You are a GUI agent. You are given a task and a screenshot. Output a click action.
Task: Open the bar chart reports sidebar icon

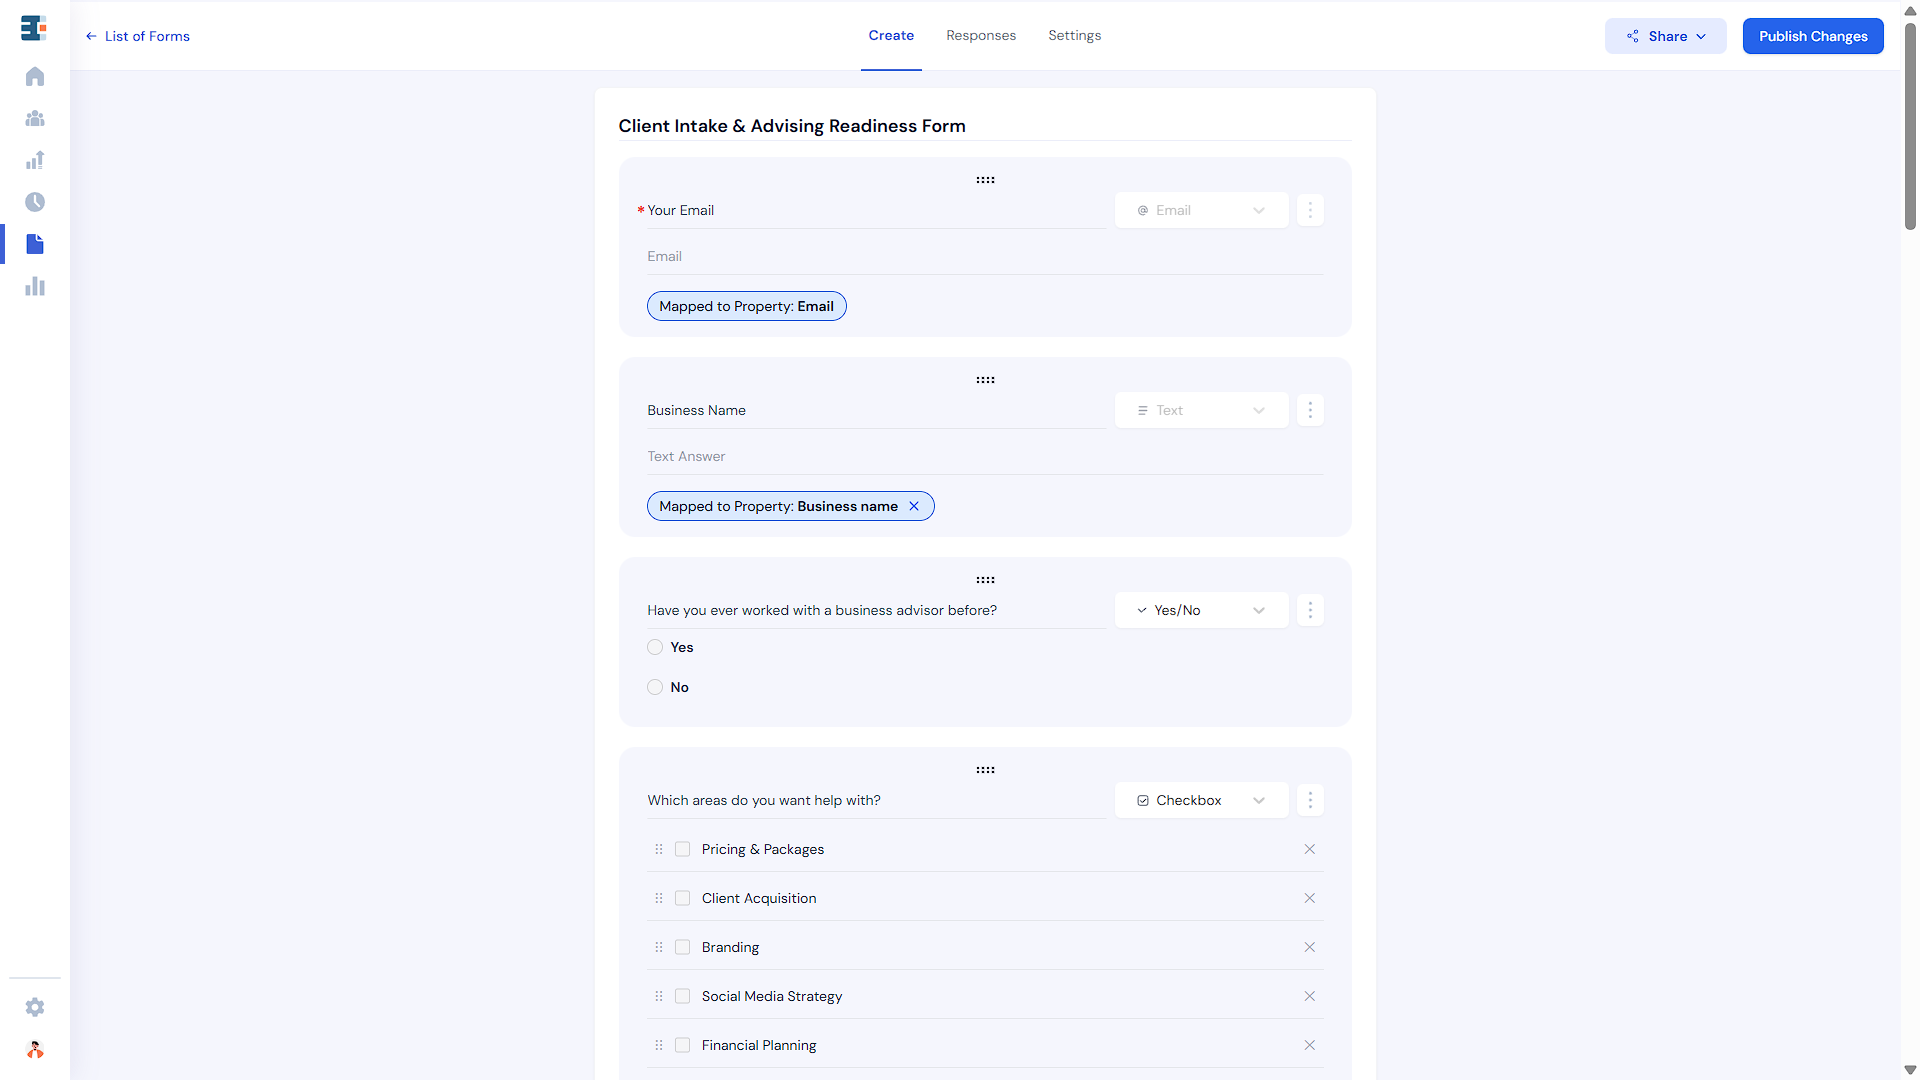(35, 287)
